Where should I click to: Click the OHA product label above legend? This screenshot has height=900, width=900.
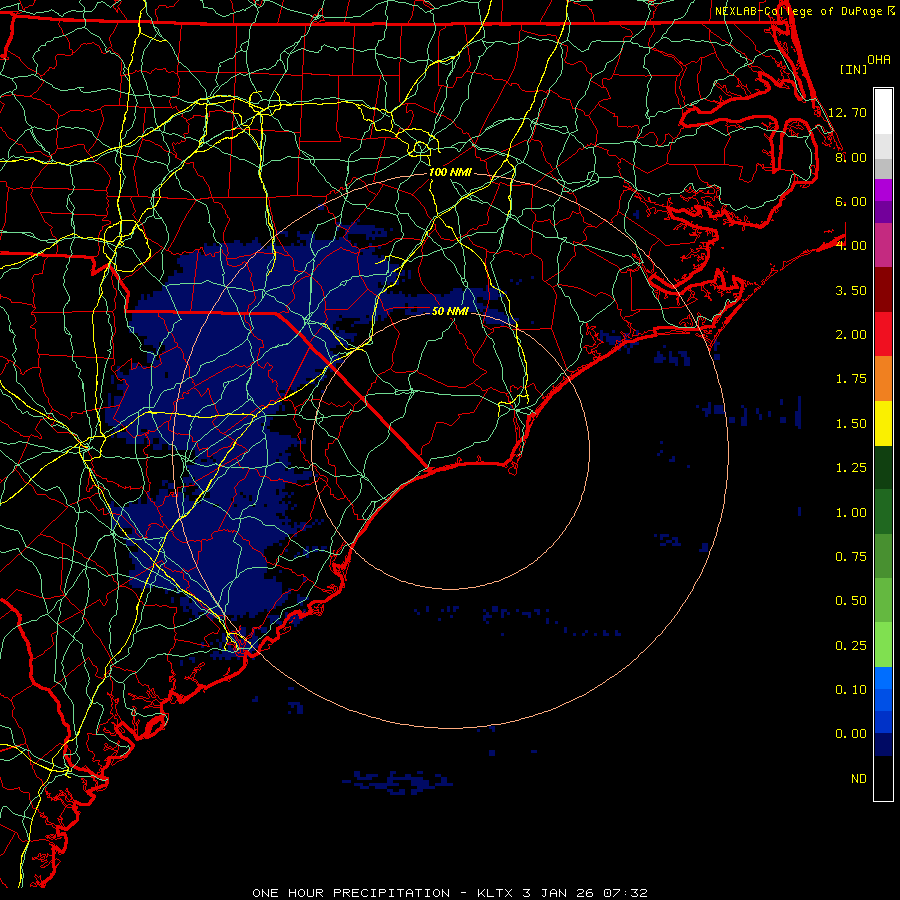[879, 59]
